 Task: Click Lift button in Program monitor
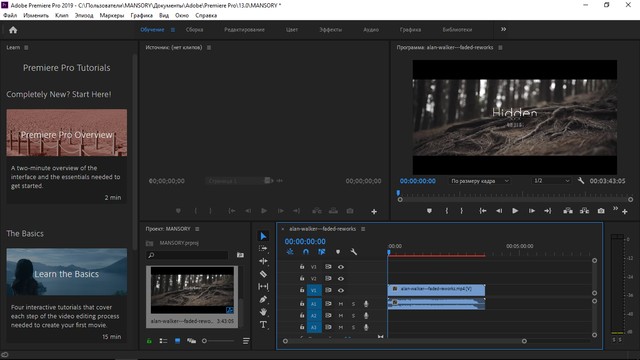tap(568, 211)
